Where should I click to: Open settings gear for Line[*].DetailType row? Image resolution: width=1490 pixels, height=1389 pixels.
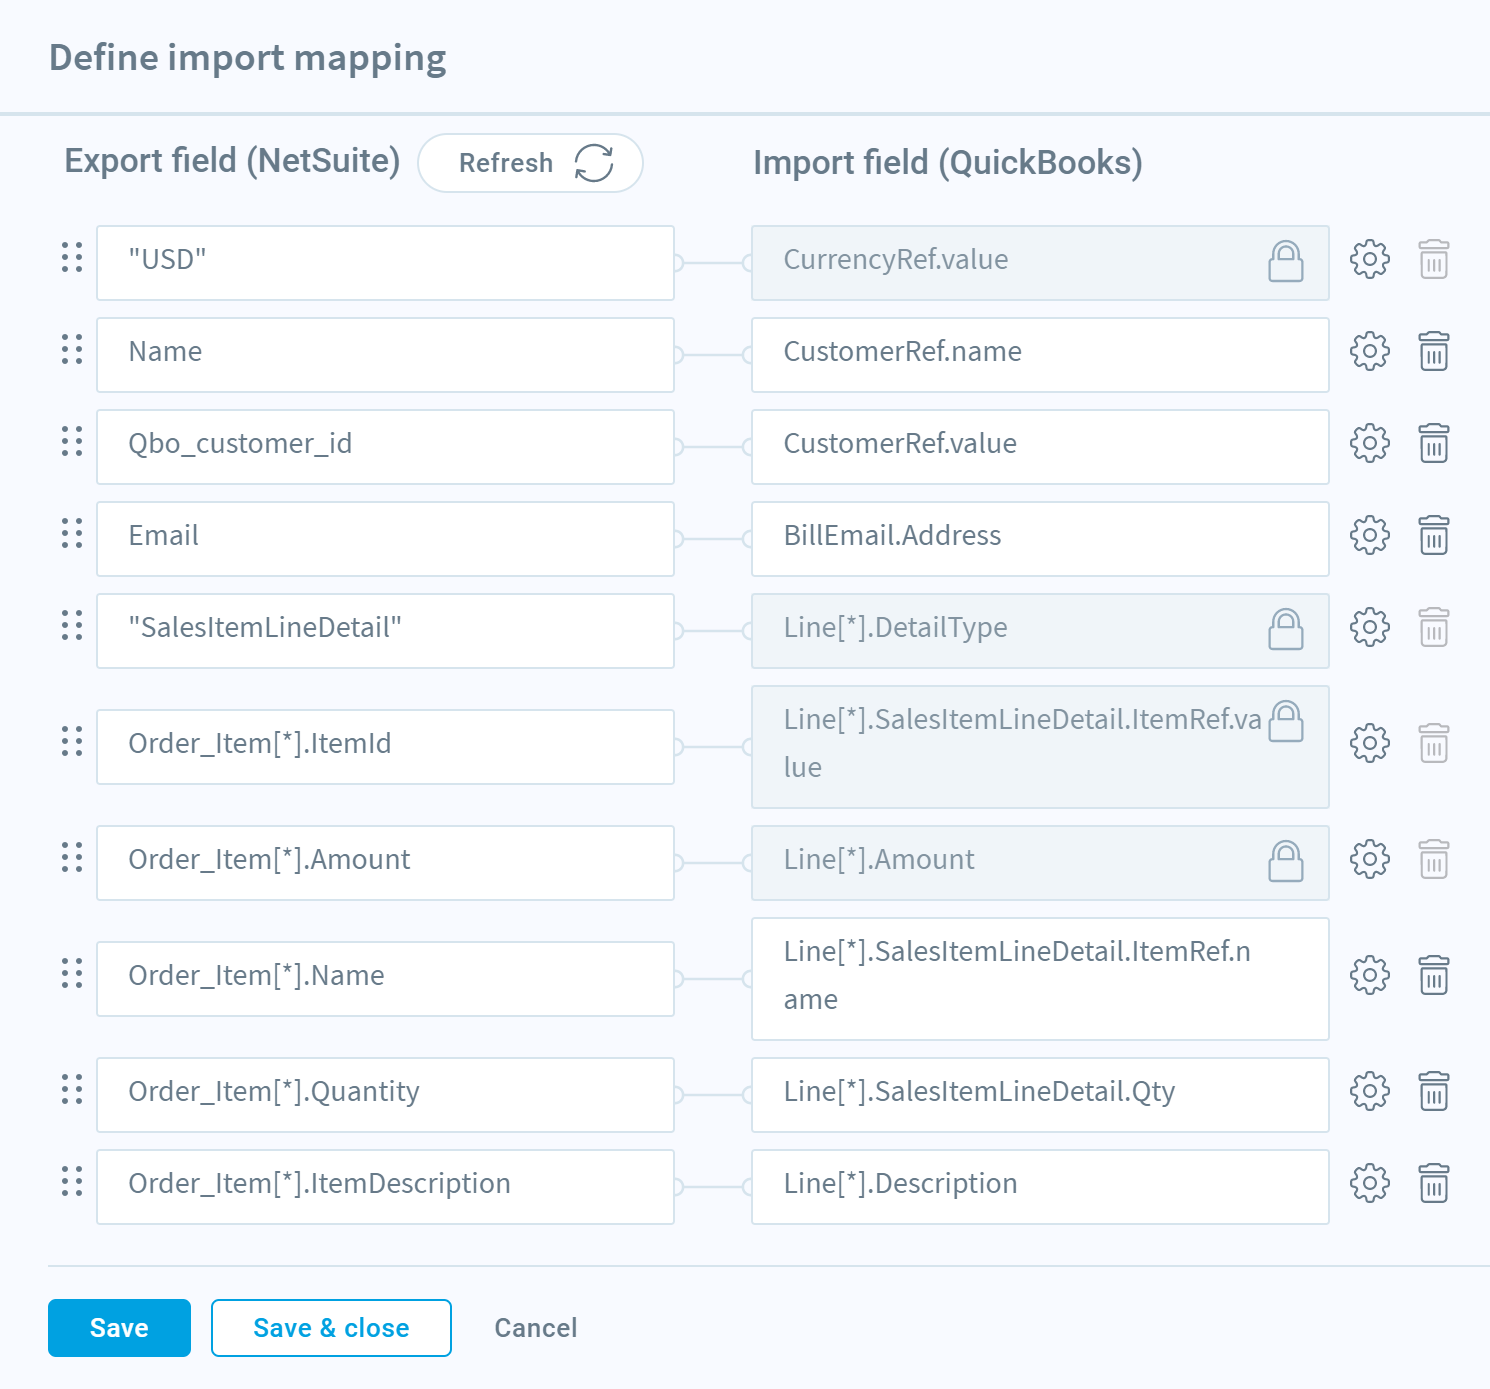point(1369,628)
